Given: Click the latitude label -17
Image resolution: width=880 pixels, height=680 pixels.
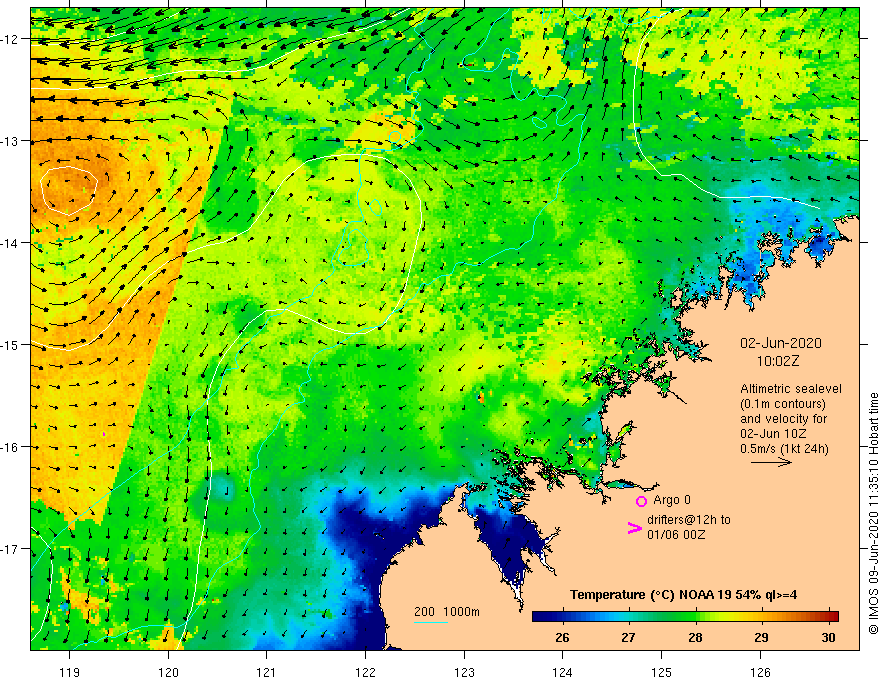Looking at the screenshot, I should 11,549.
